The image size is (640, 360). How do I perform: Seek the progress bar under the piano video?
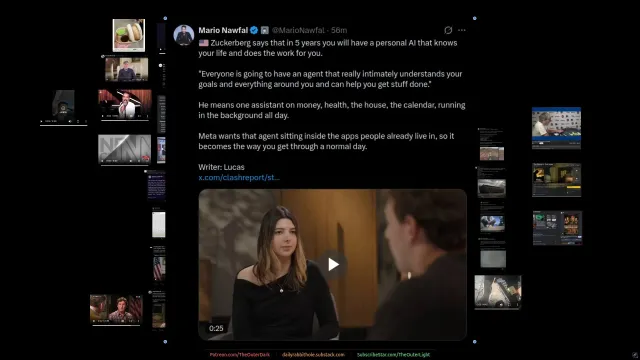pos(125,120)
